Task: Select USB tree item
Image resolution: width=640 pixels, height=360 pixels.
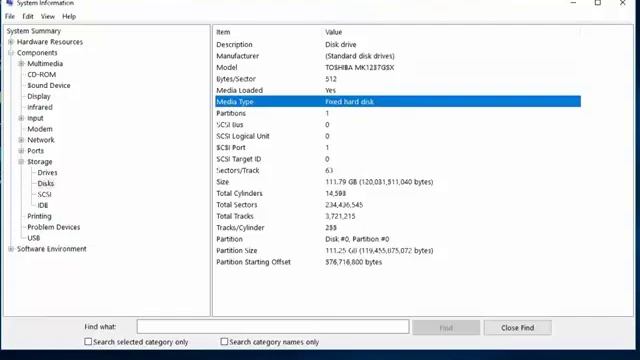Action: tap(33, 238)
